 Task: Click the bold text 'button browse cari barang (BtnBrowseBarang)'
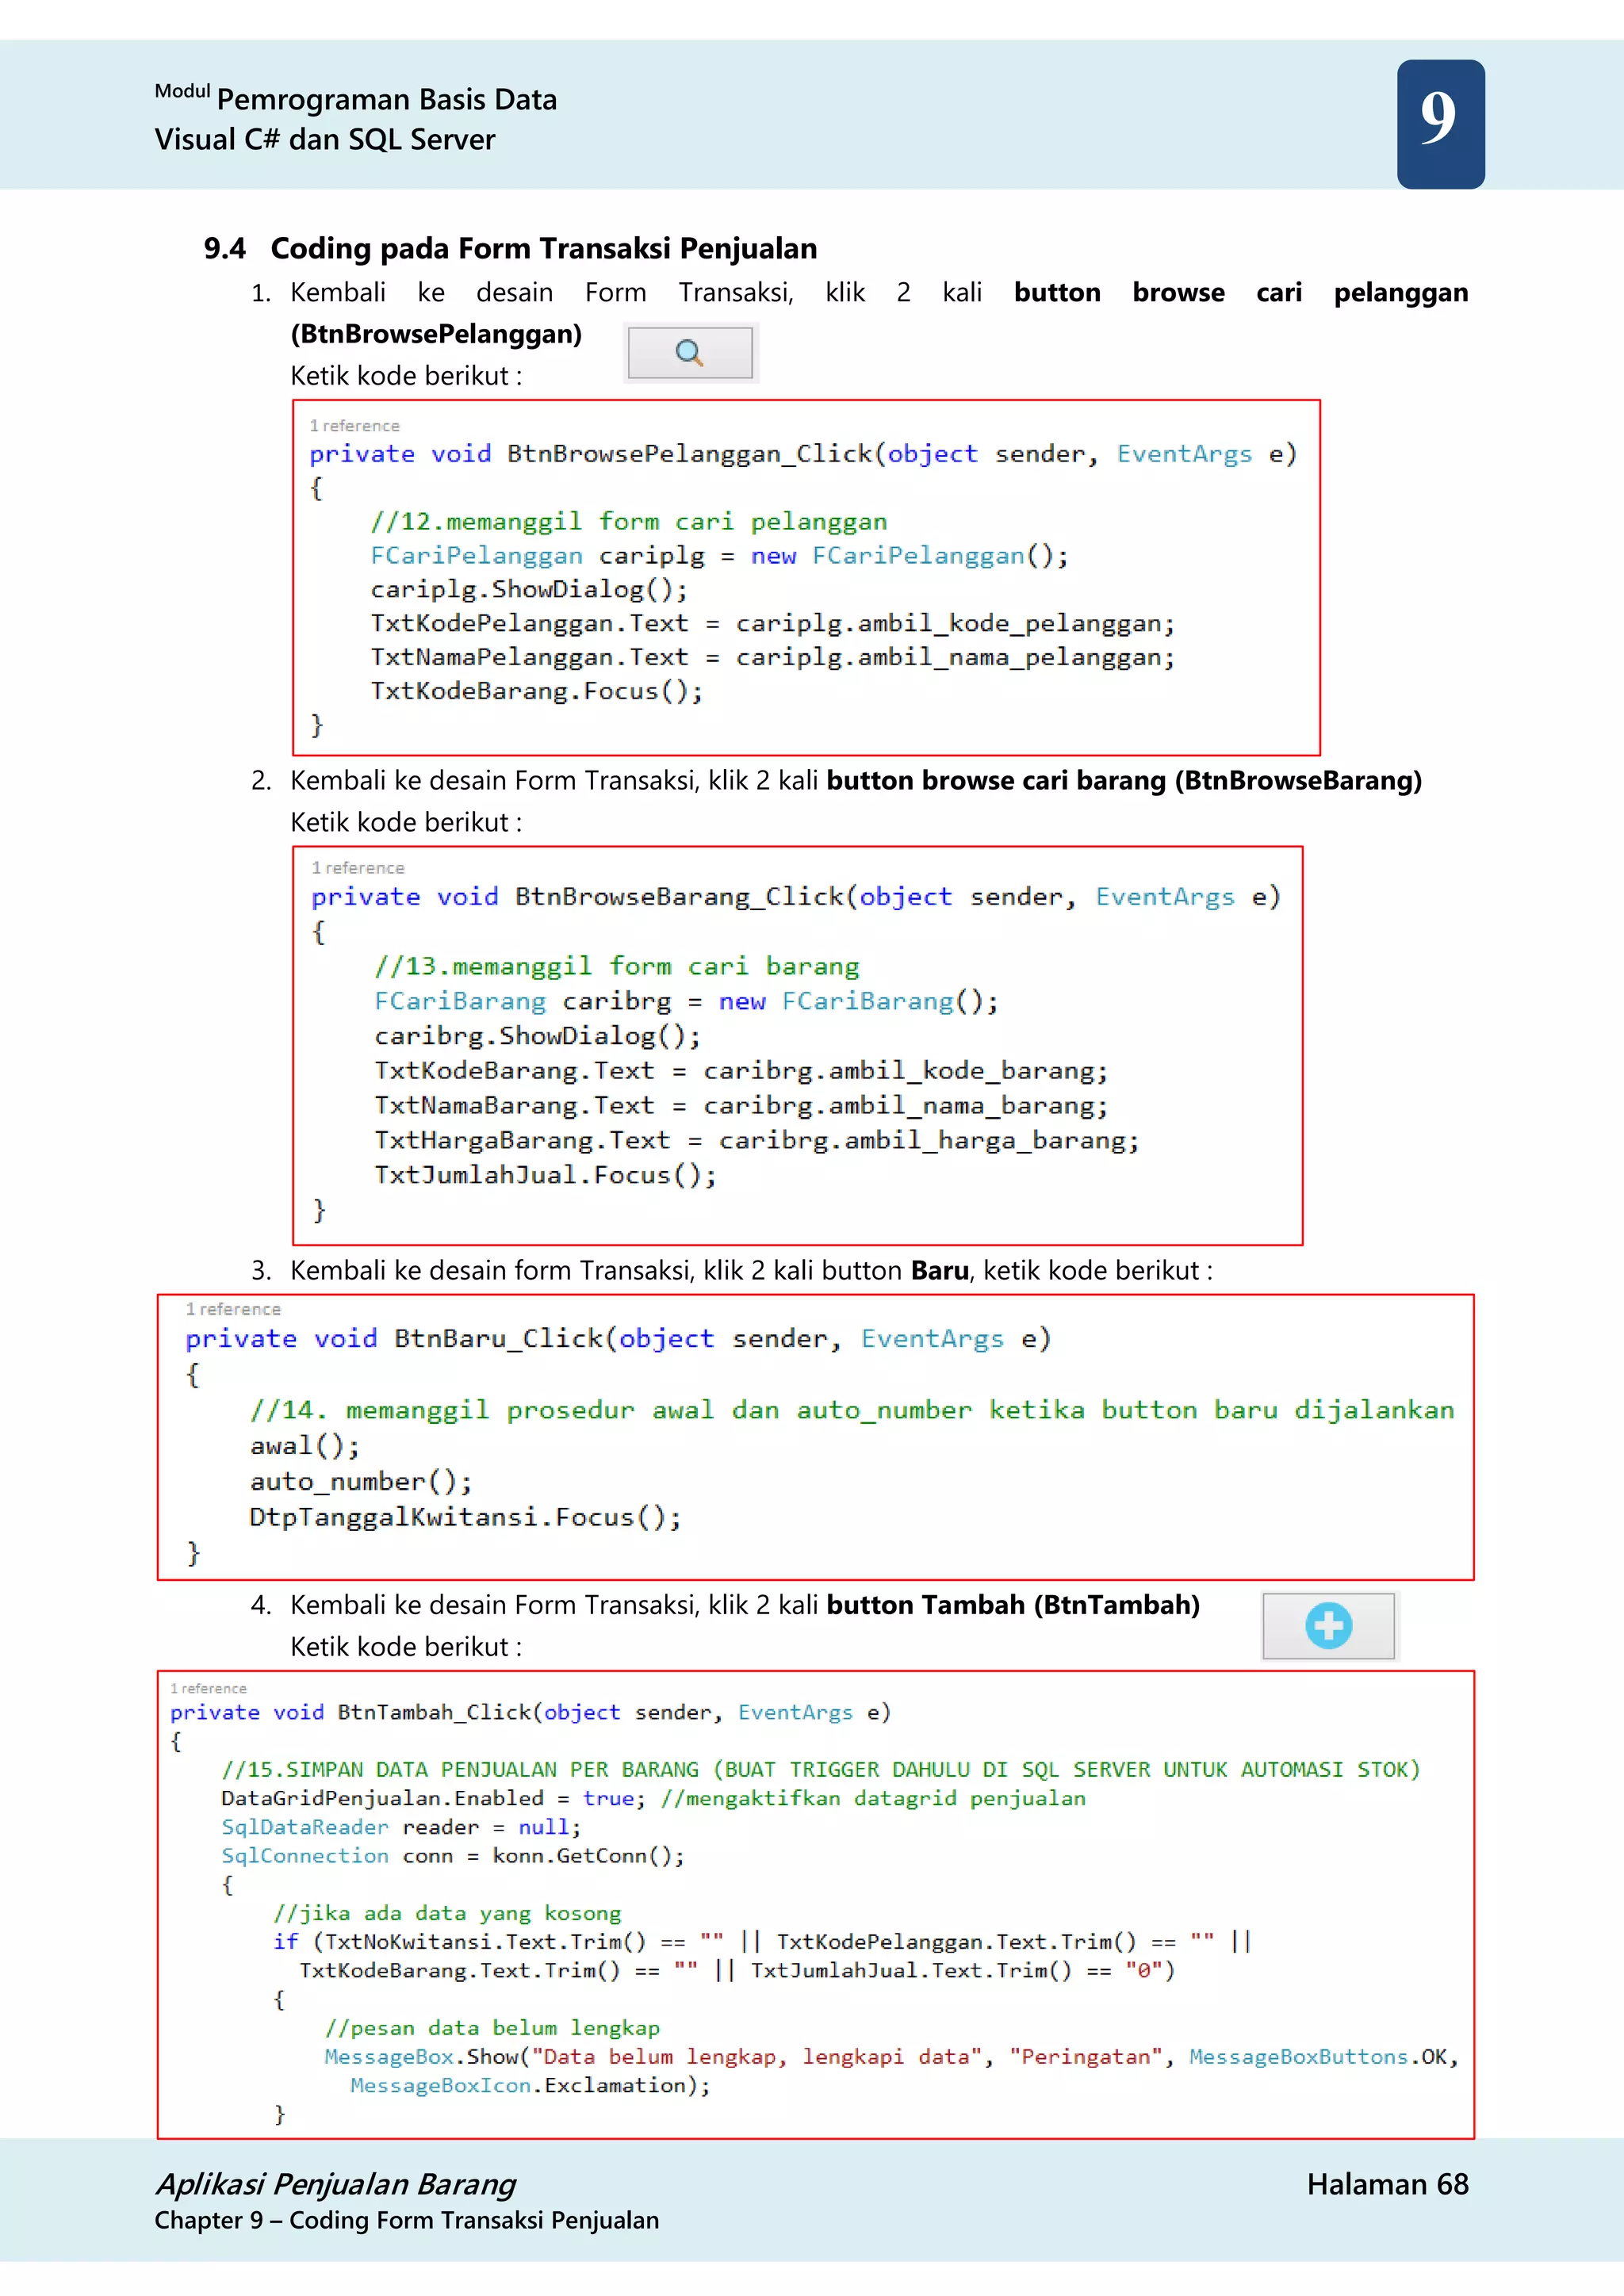tap(1124, 780)
